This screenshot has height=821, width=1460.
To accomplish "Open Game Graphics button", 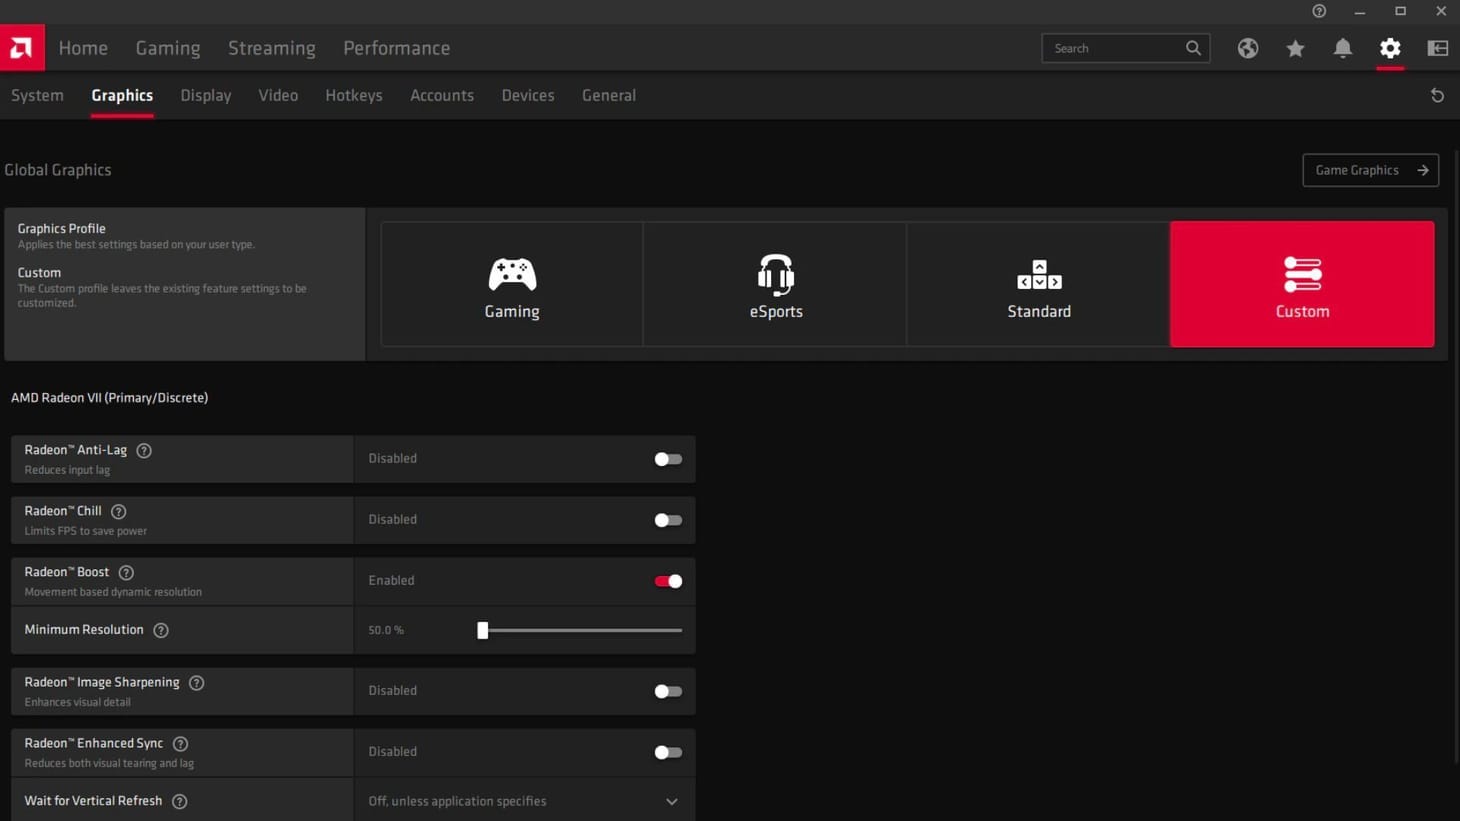I will [1370, 170].
